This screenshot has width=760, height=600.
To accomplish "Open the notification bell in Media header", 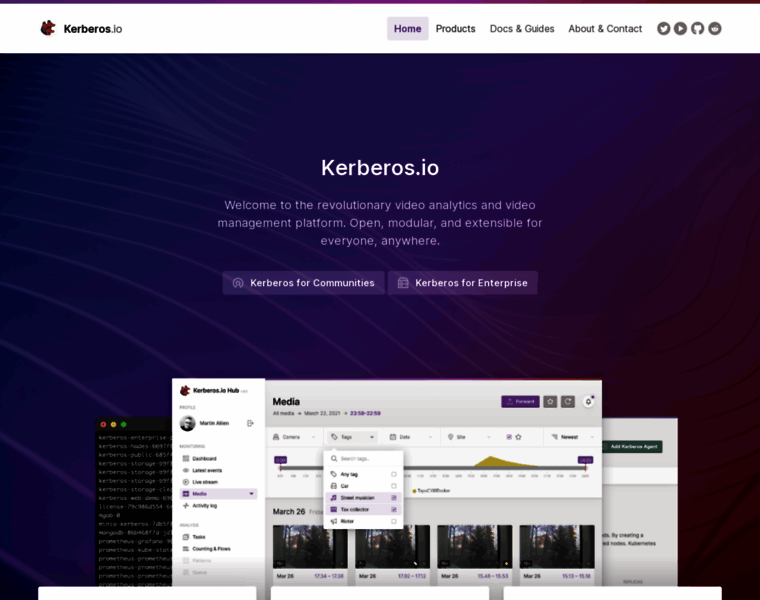I will click(588, 401).
